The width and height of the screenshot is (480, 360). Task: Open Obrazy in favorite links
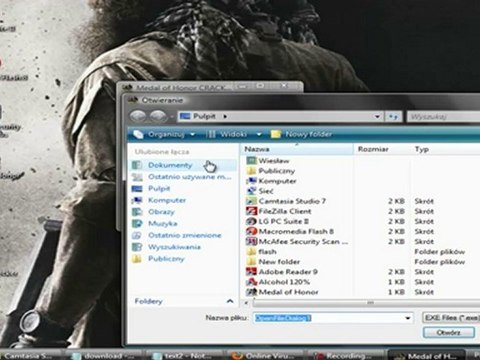[161, 212]
